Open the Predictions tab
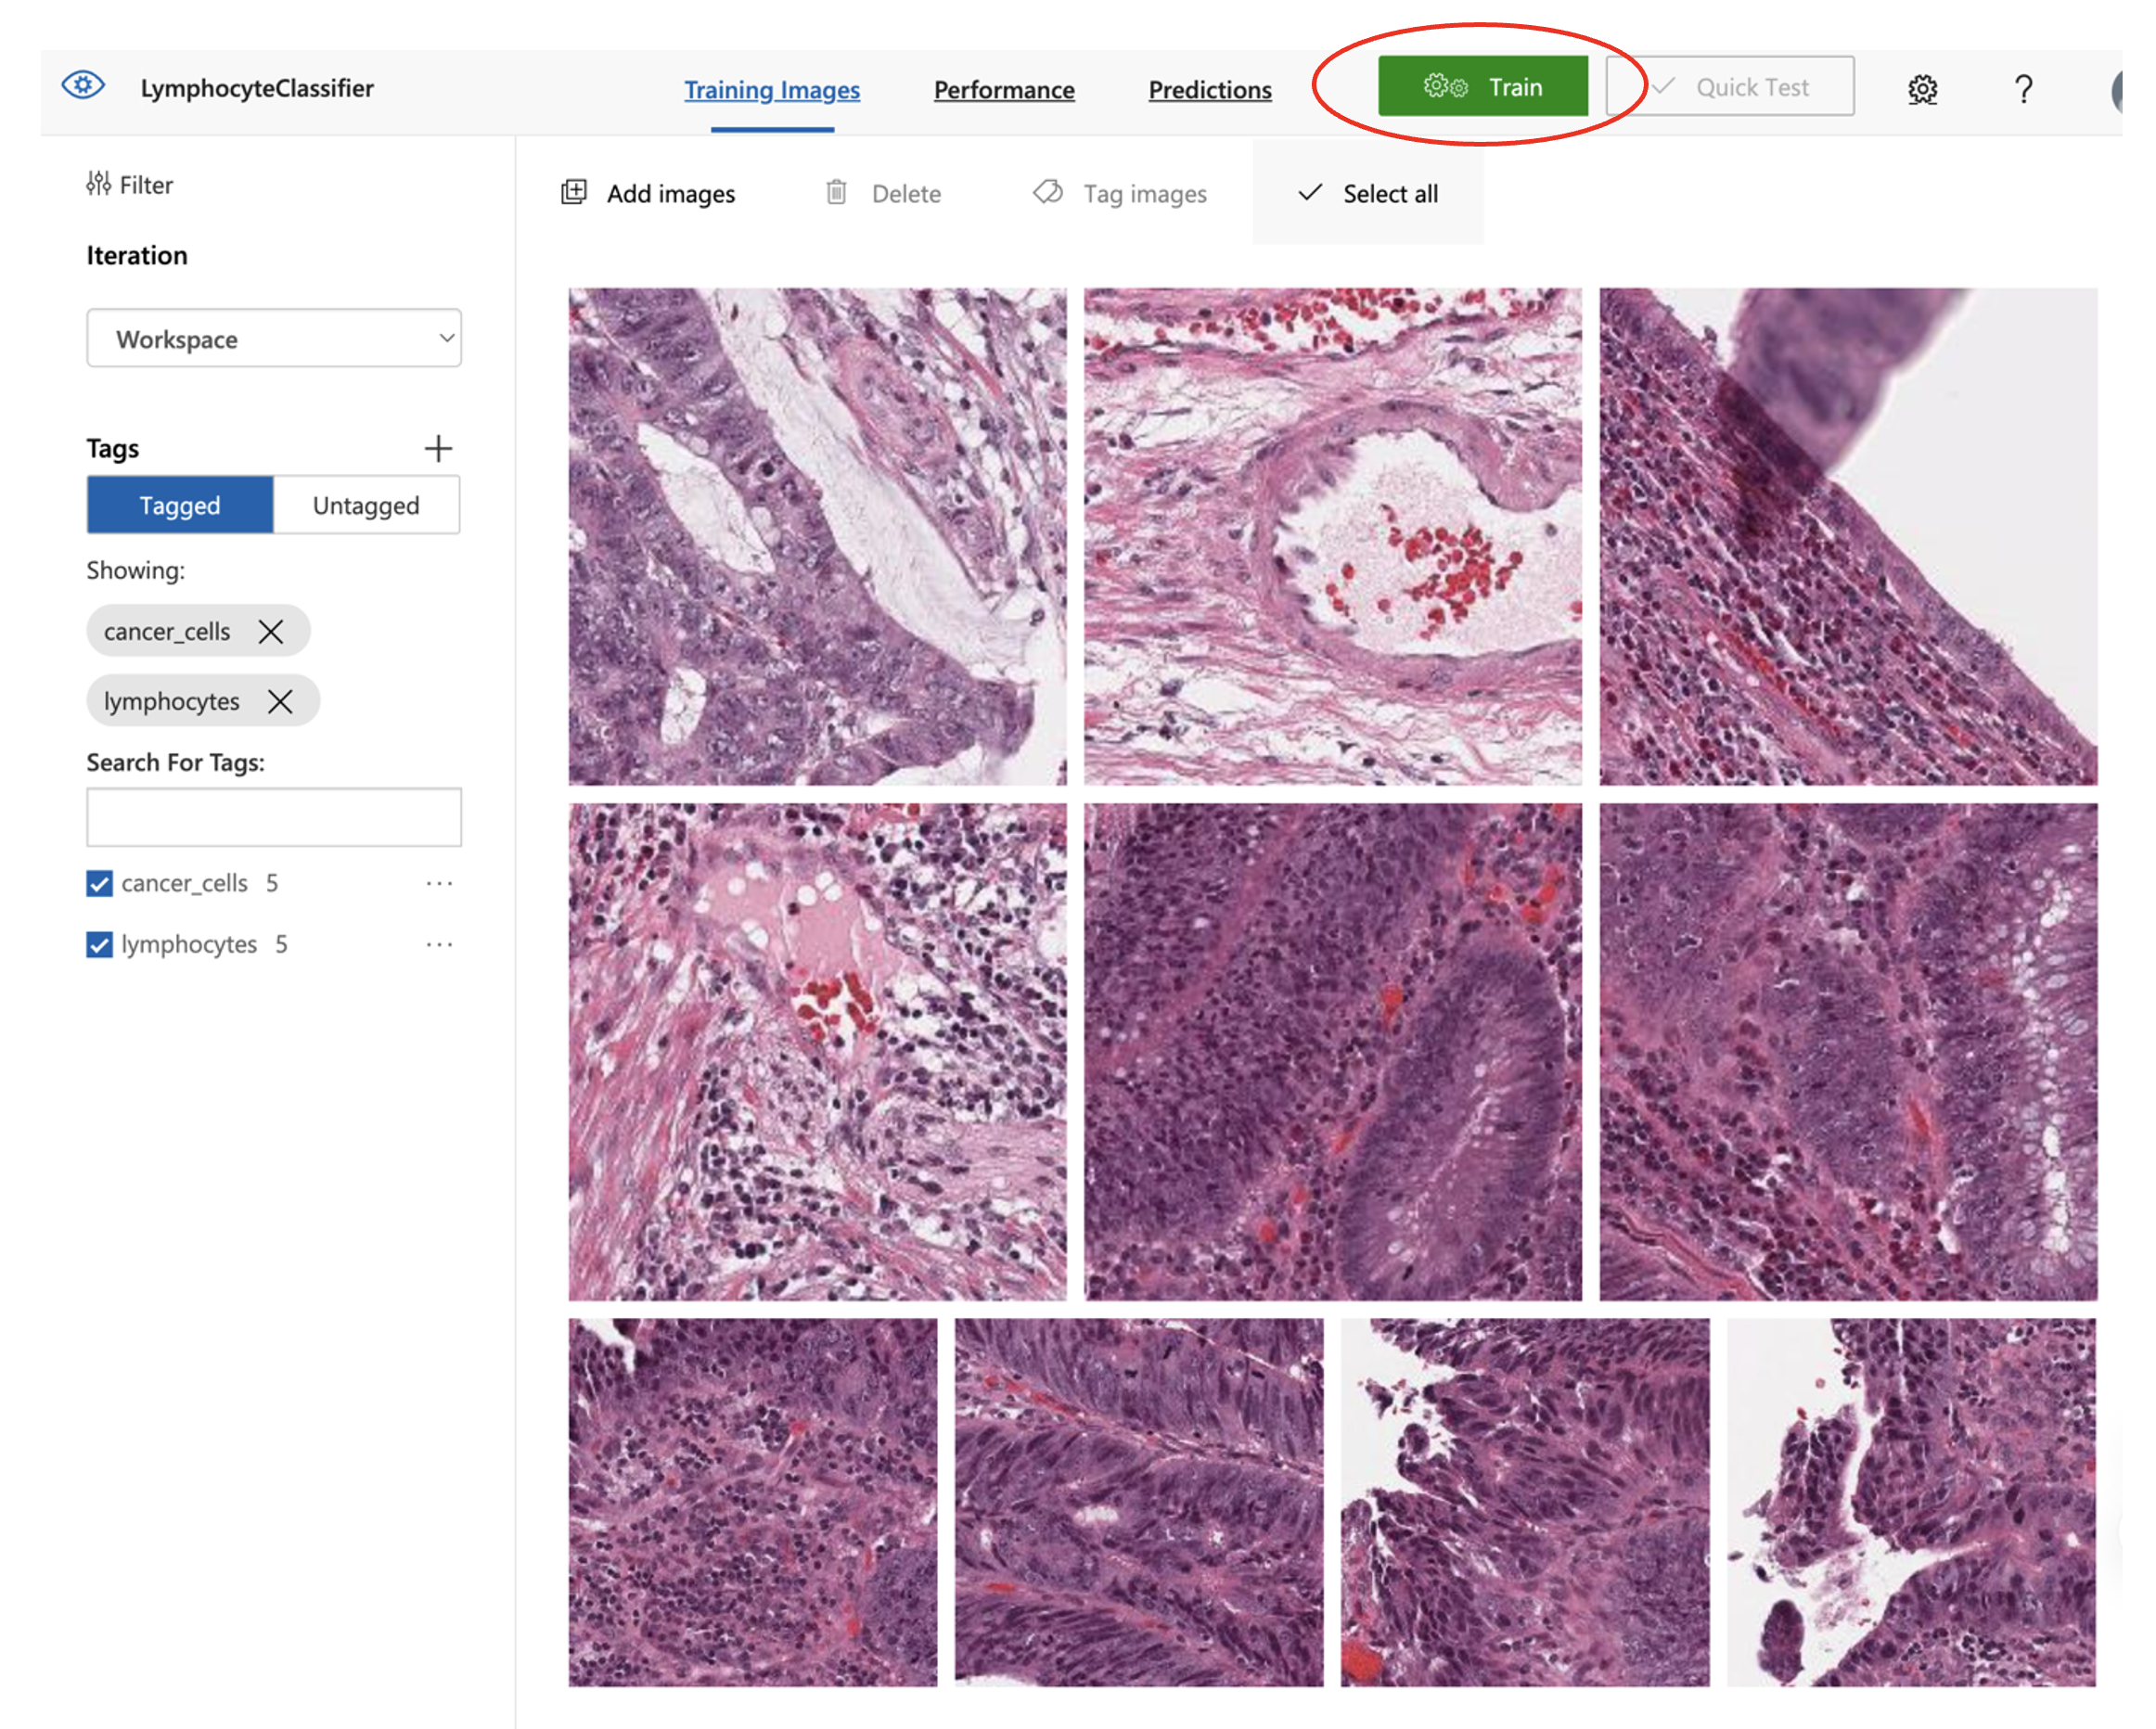The image size is (2156, 1729). point(1210,90)
